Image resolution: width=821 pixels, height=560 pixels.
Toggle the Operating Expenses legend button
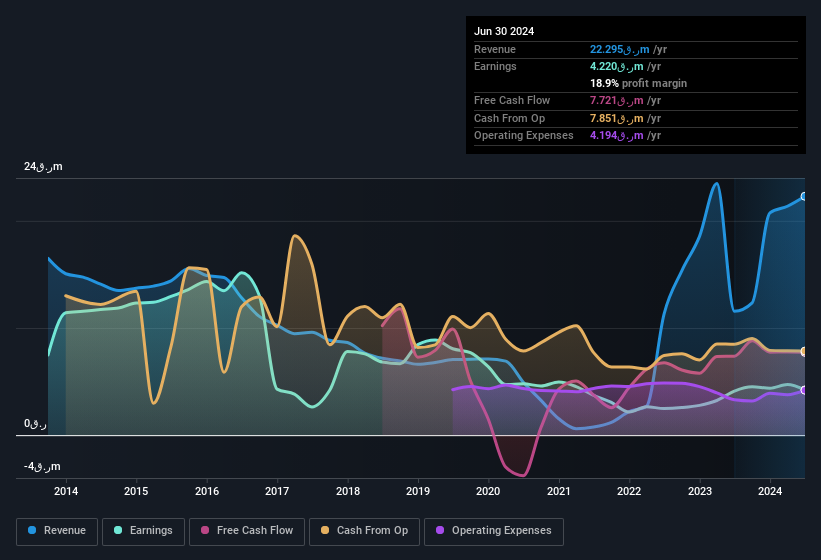pyautogui.click(x=493, y=531)
